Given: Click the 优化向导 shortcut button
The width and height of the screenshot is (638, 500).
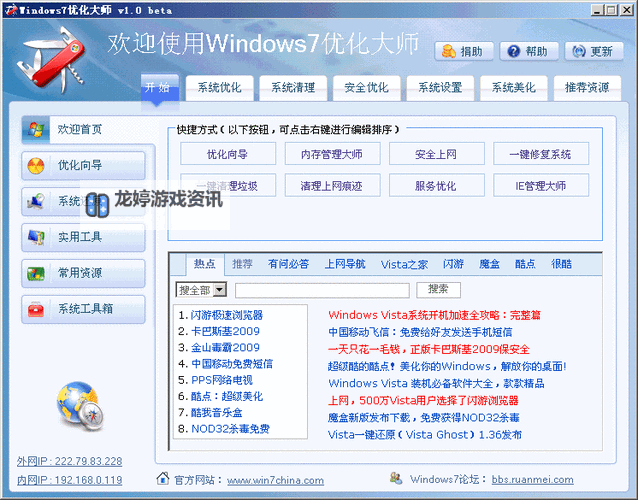Looking at the screenshot, I should (228, 154).
